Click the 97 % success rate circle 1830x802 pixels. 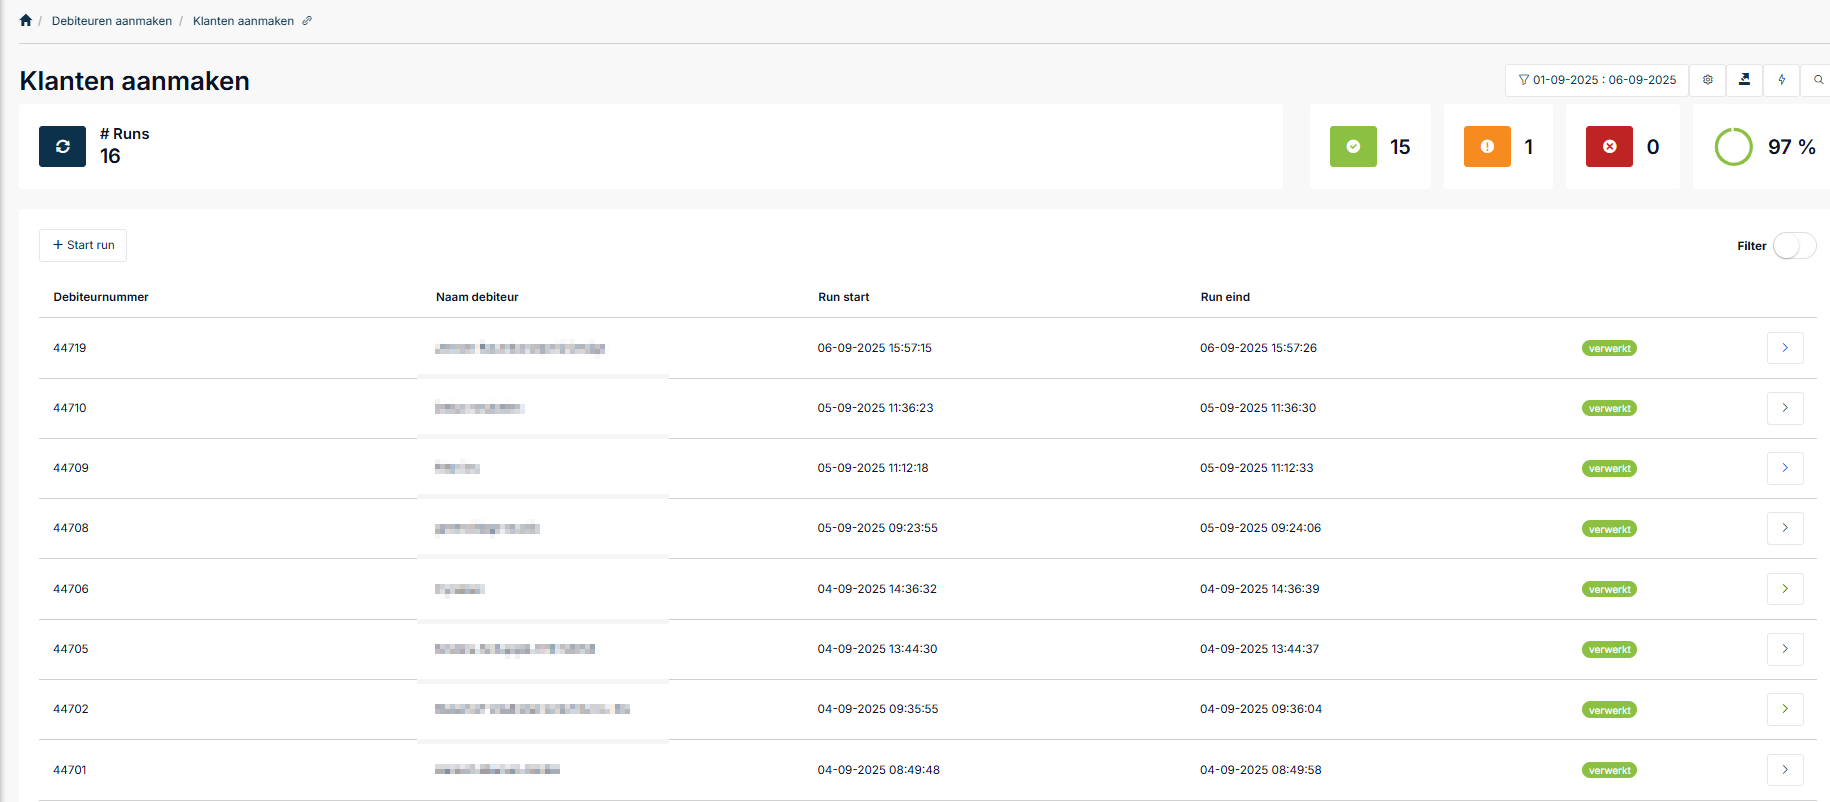(1734, 147)
